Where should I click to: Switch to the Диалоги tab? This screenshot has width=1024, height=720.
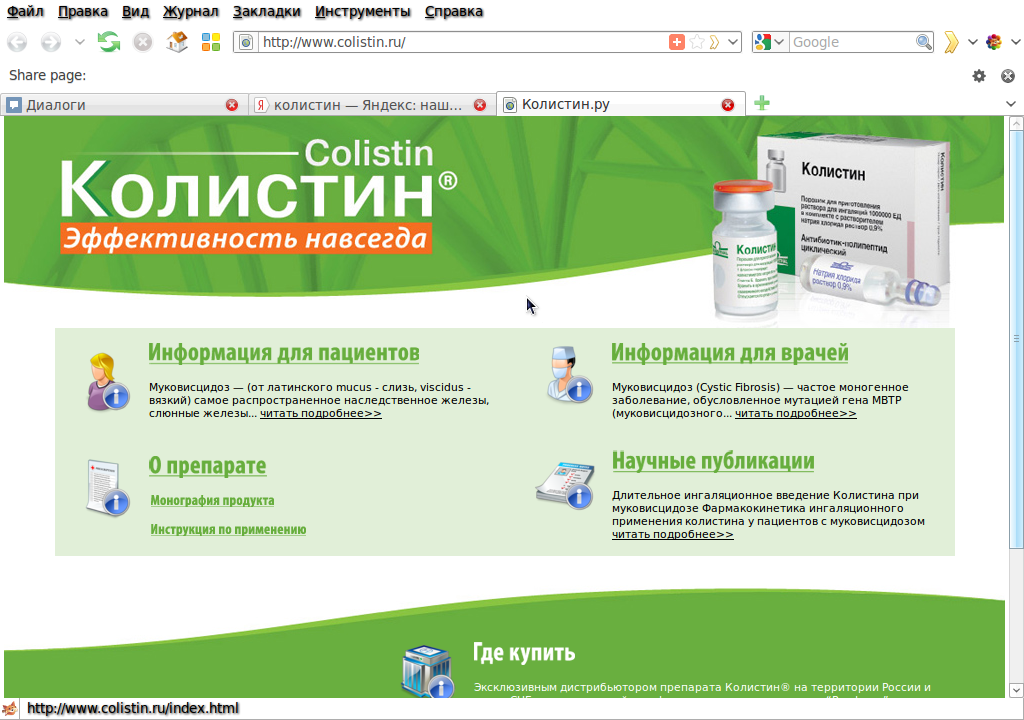(x=124, y=105)
